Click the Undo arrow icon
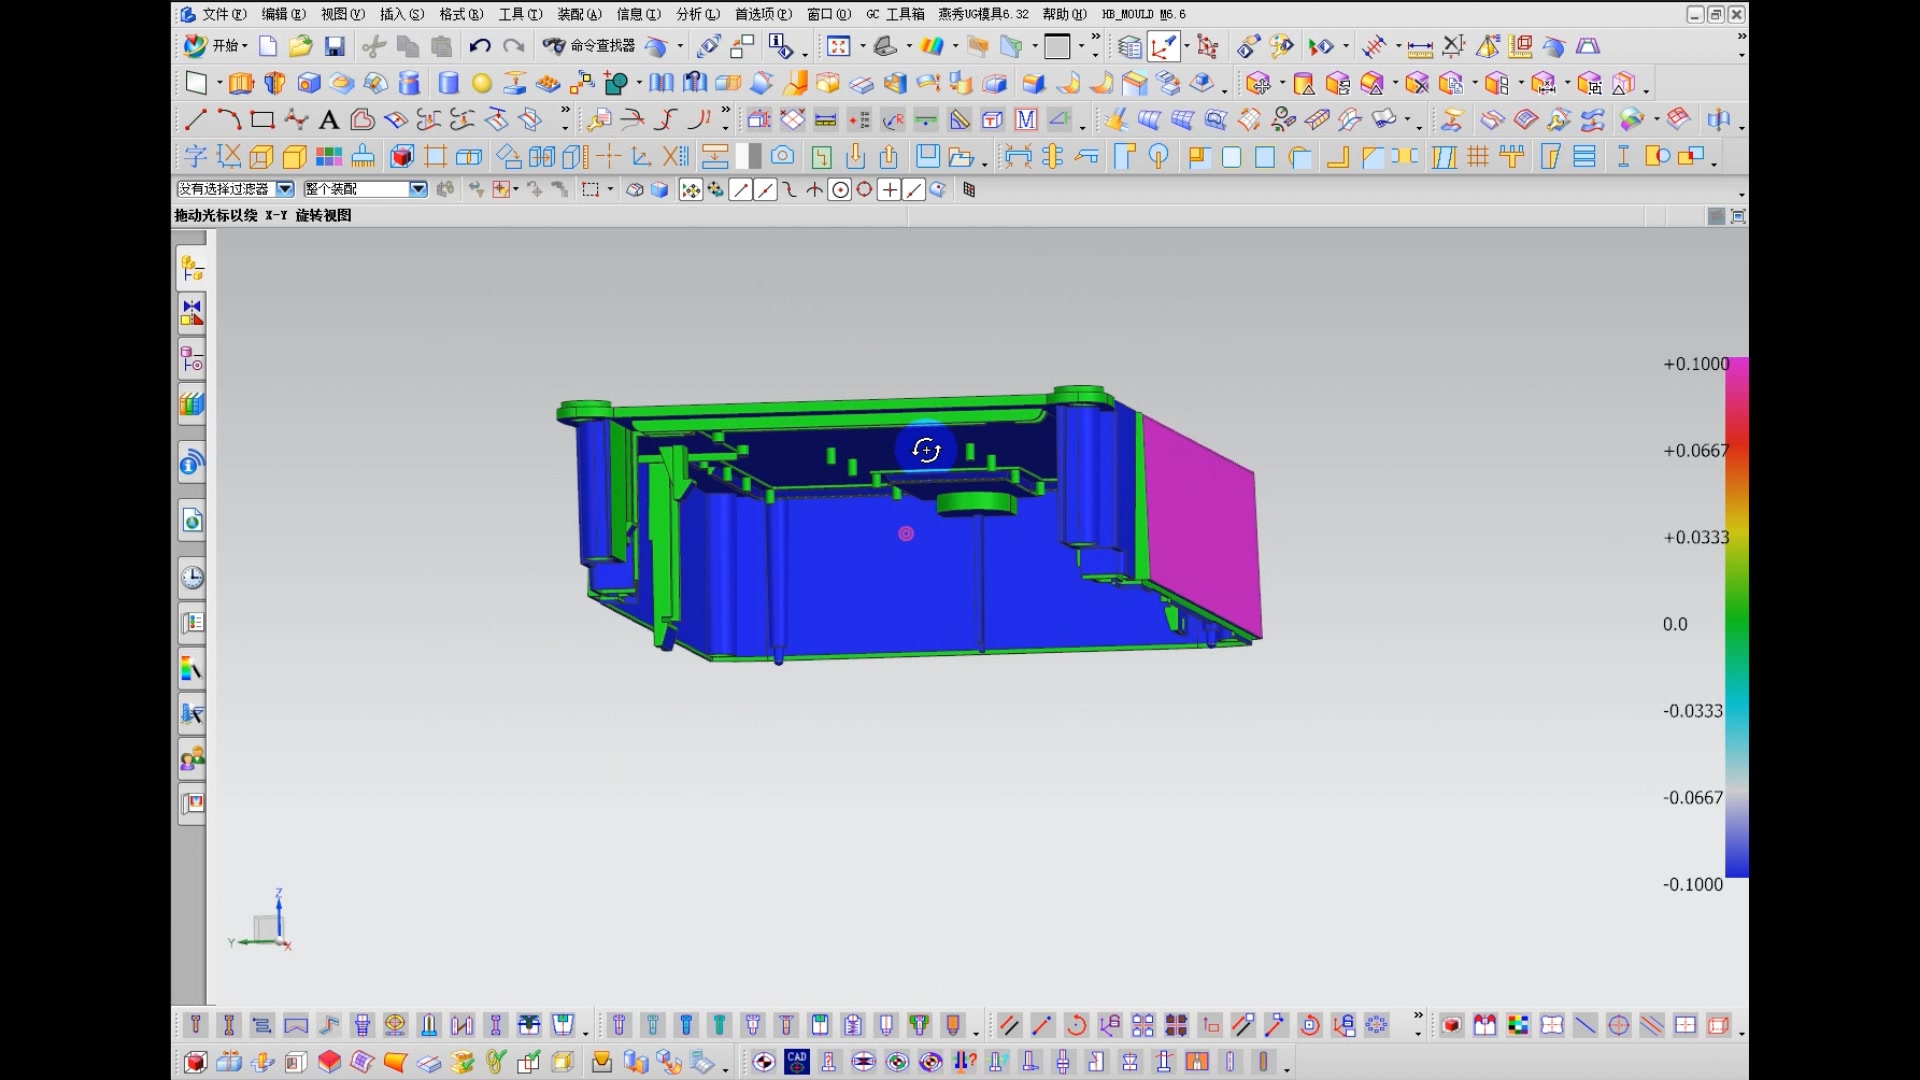The width and height of the screenshot is (1920, 1080). click(479, 46)
